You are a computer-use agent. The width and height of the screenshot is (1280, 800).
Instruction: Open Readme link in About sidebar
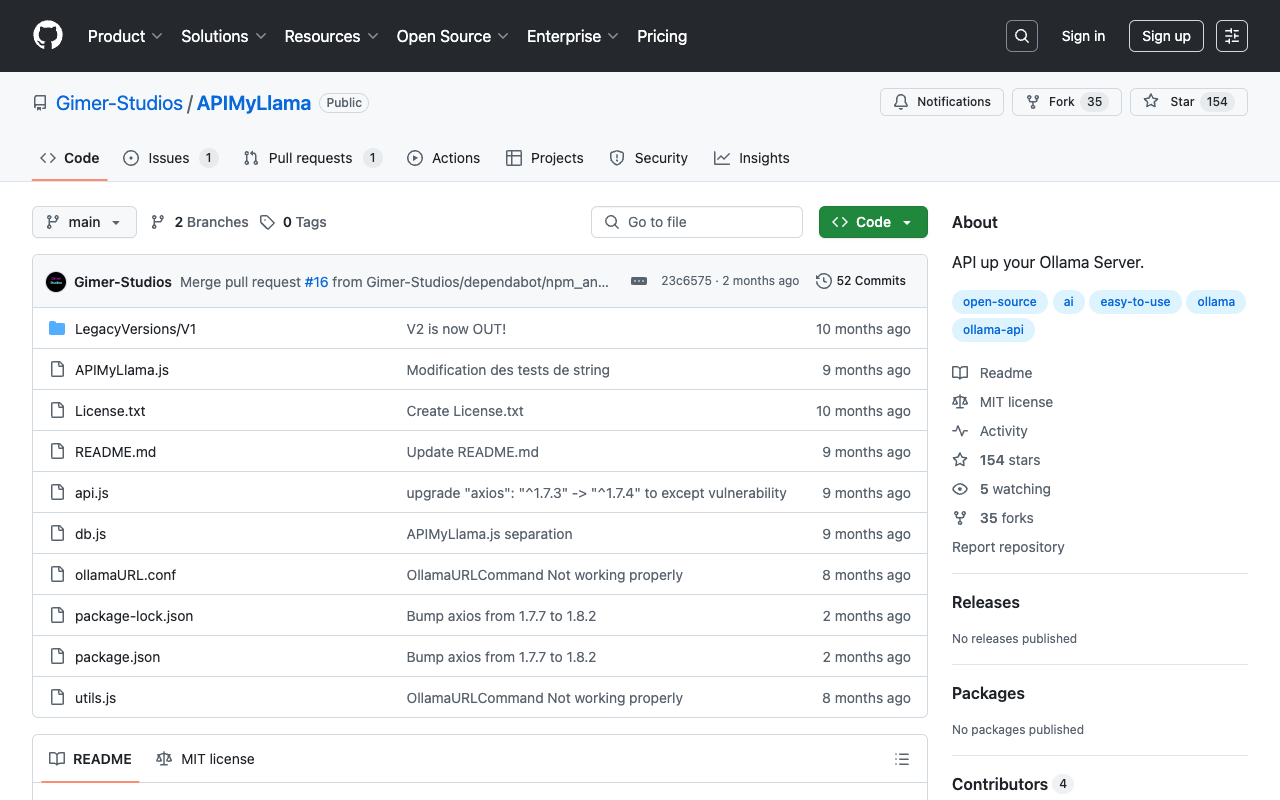click(992, 373)
